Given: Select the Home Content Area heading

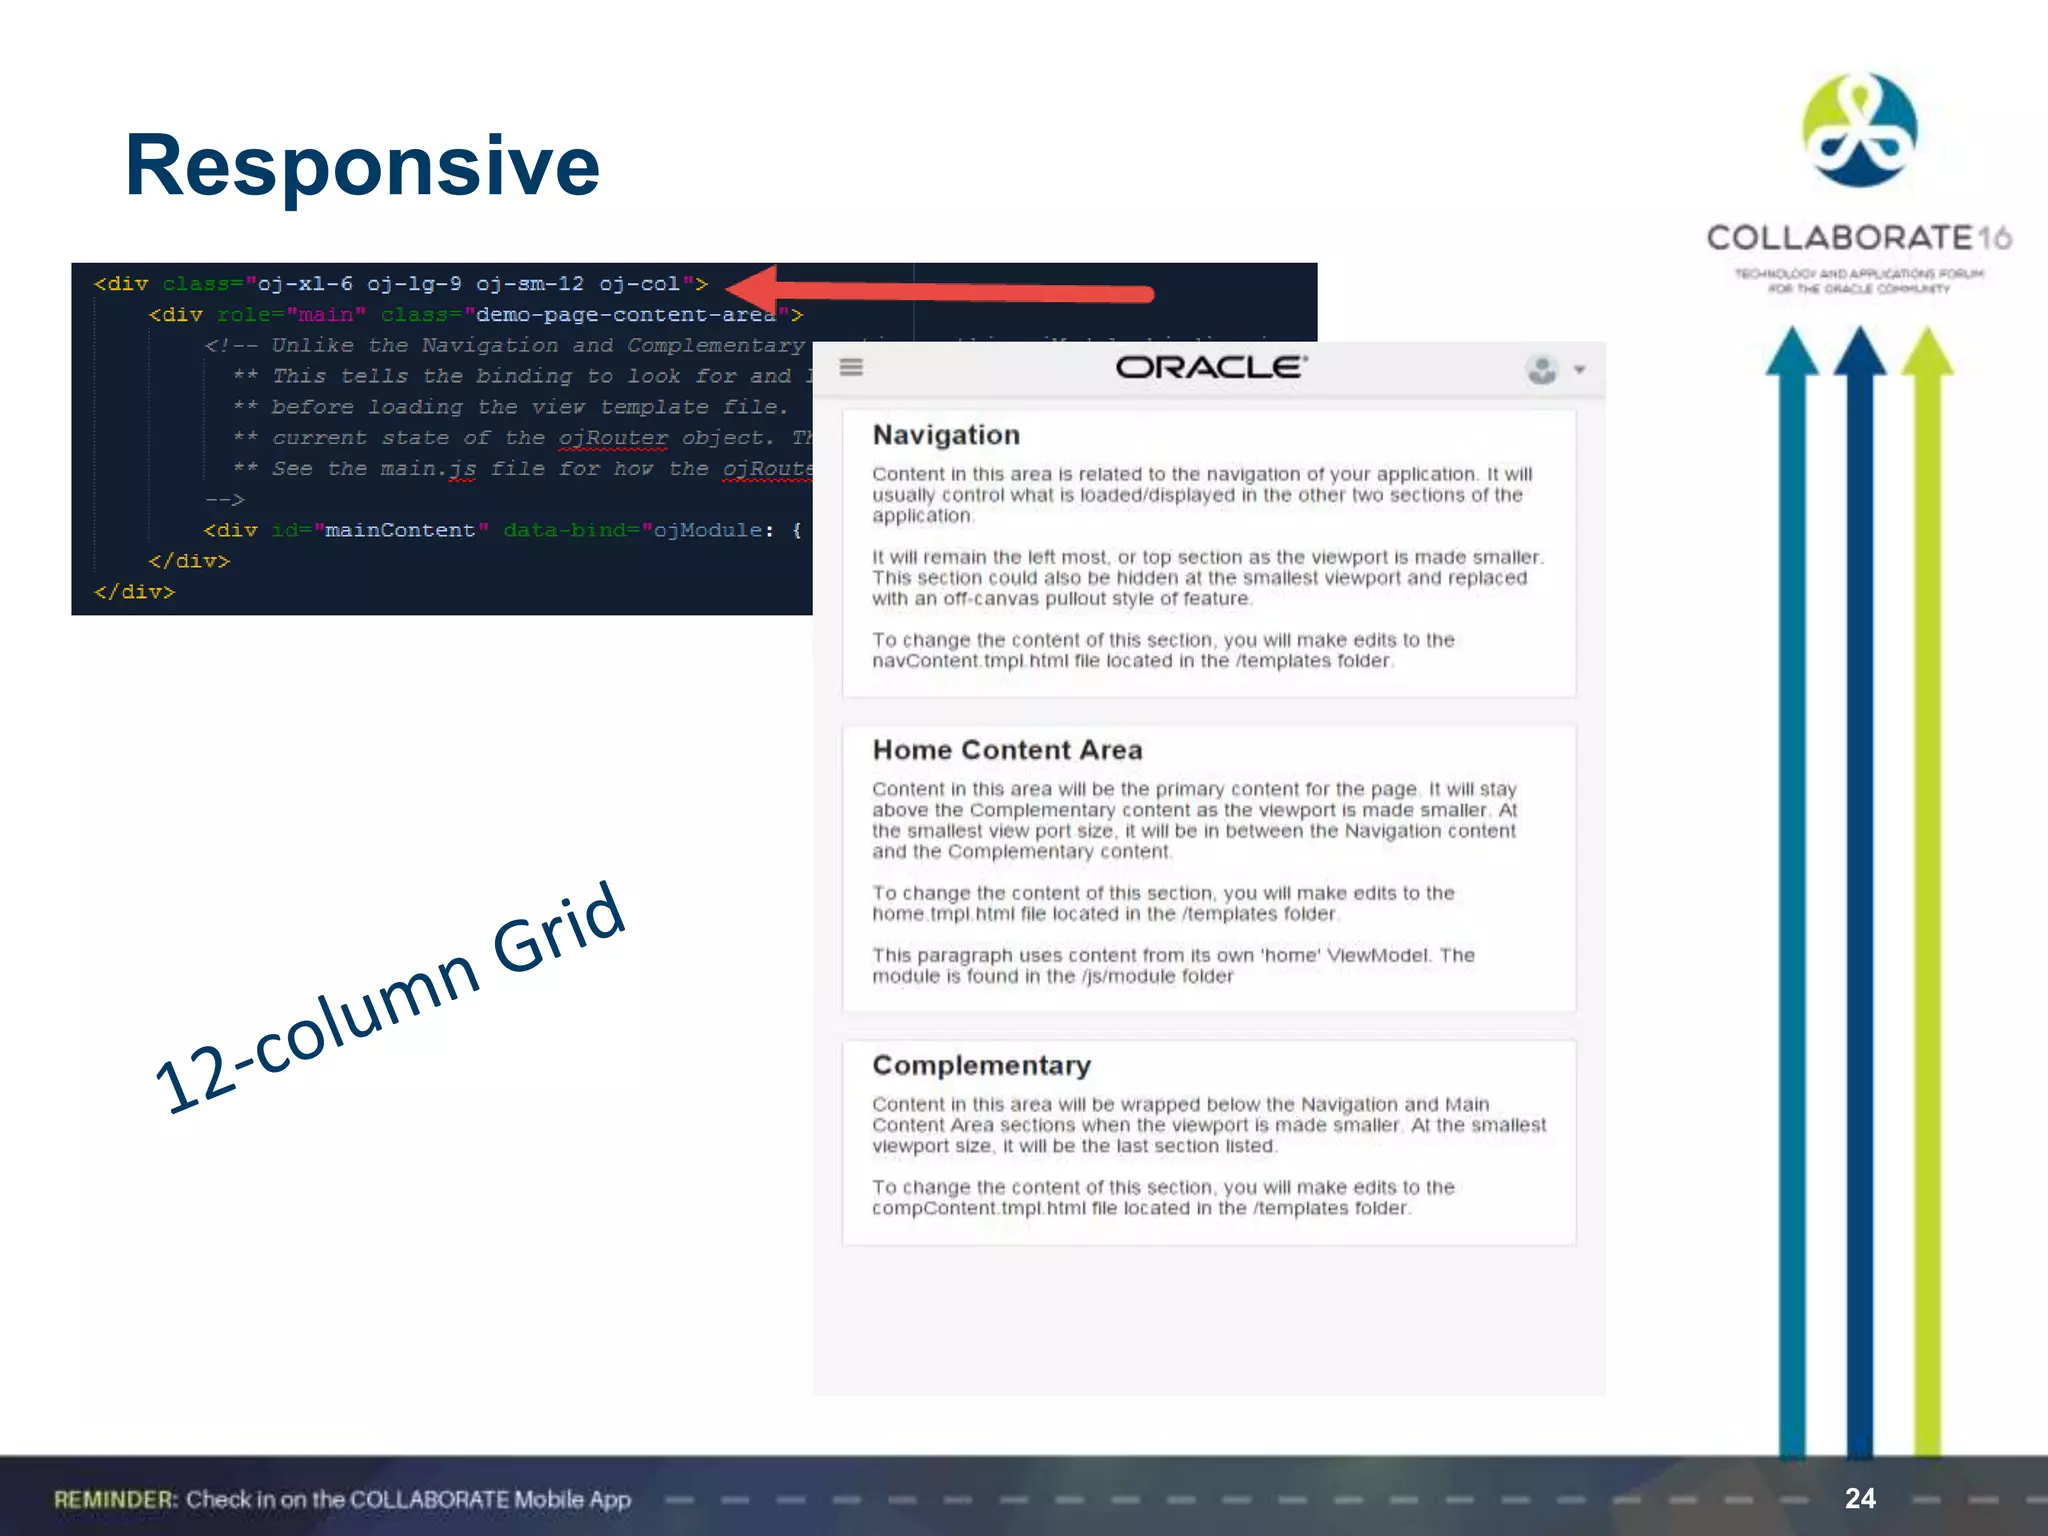Looking at the screenshot, I should [1007, 750].
